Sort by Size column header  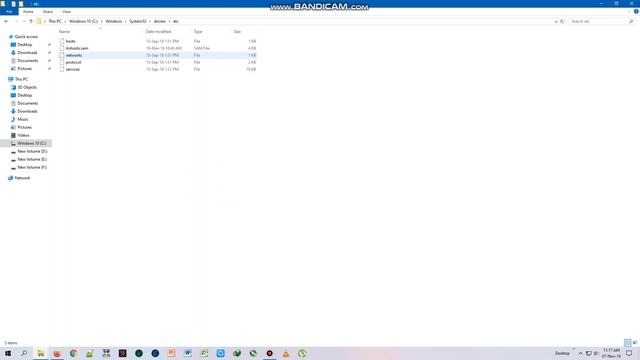[237, 31]
